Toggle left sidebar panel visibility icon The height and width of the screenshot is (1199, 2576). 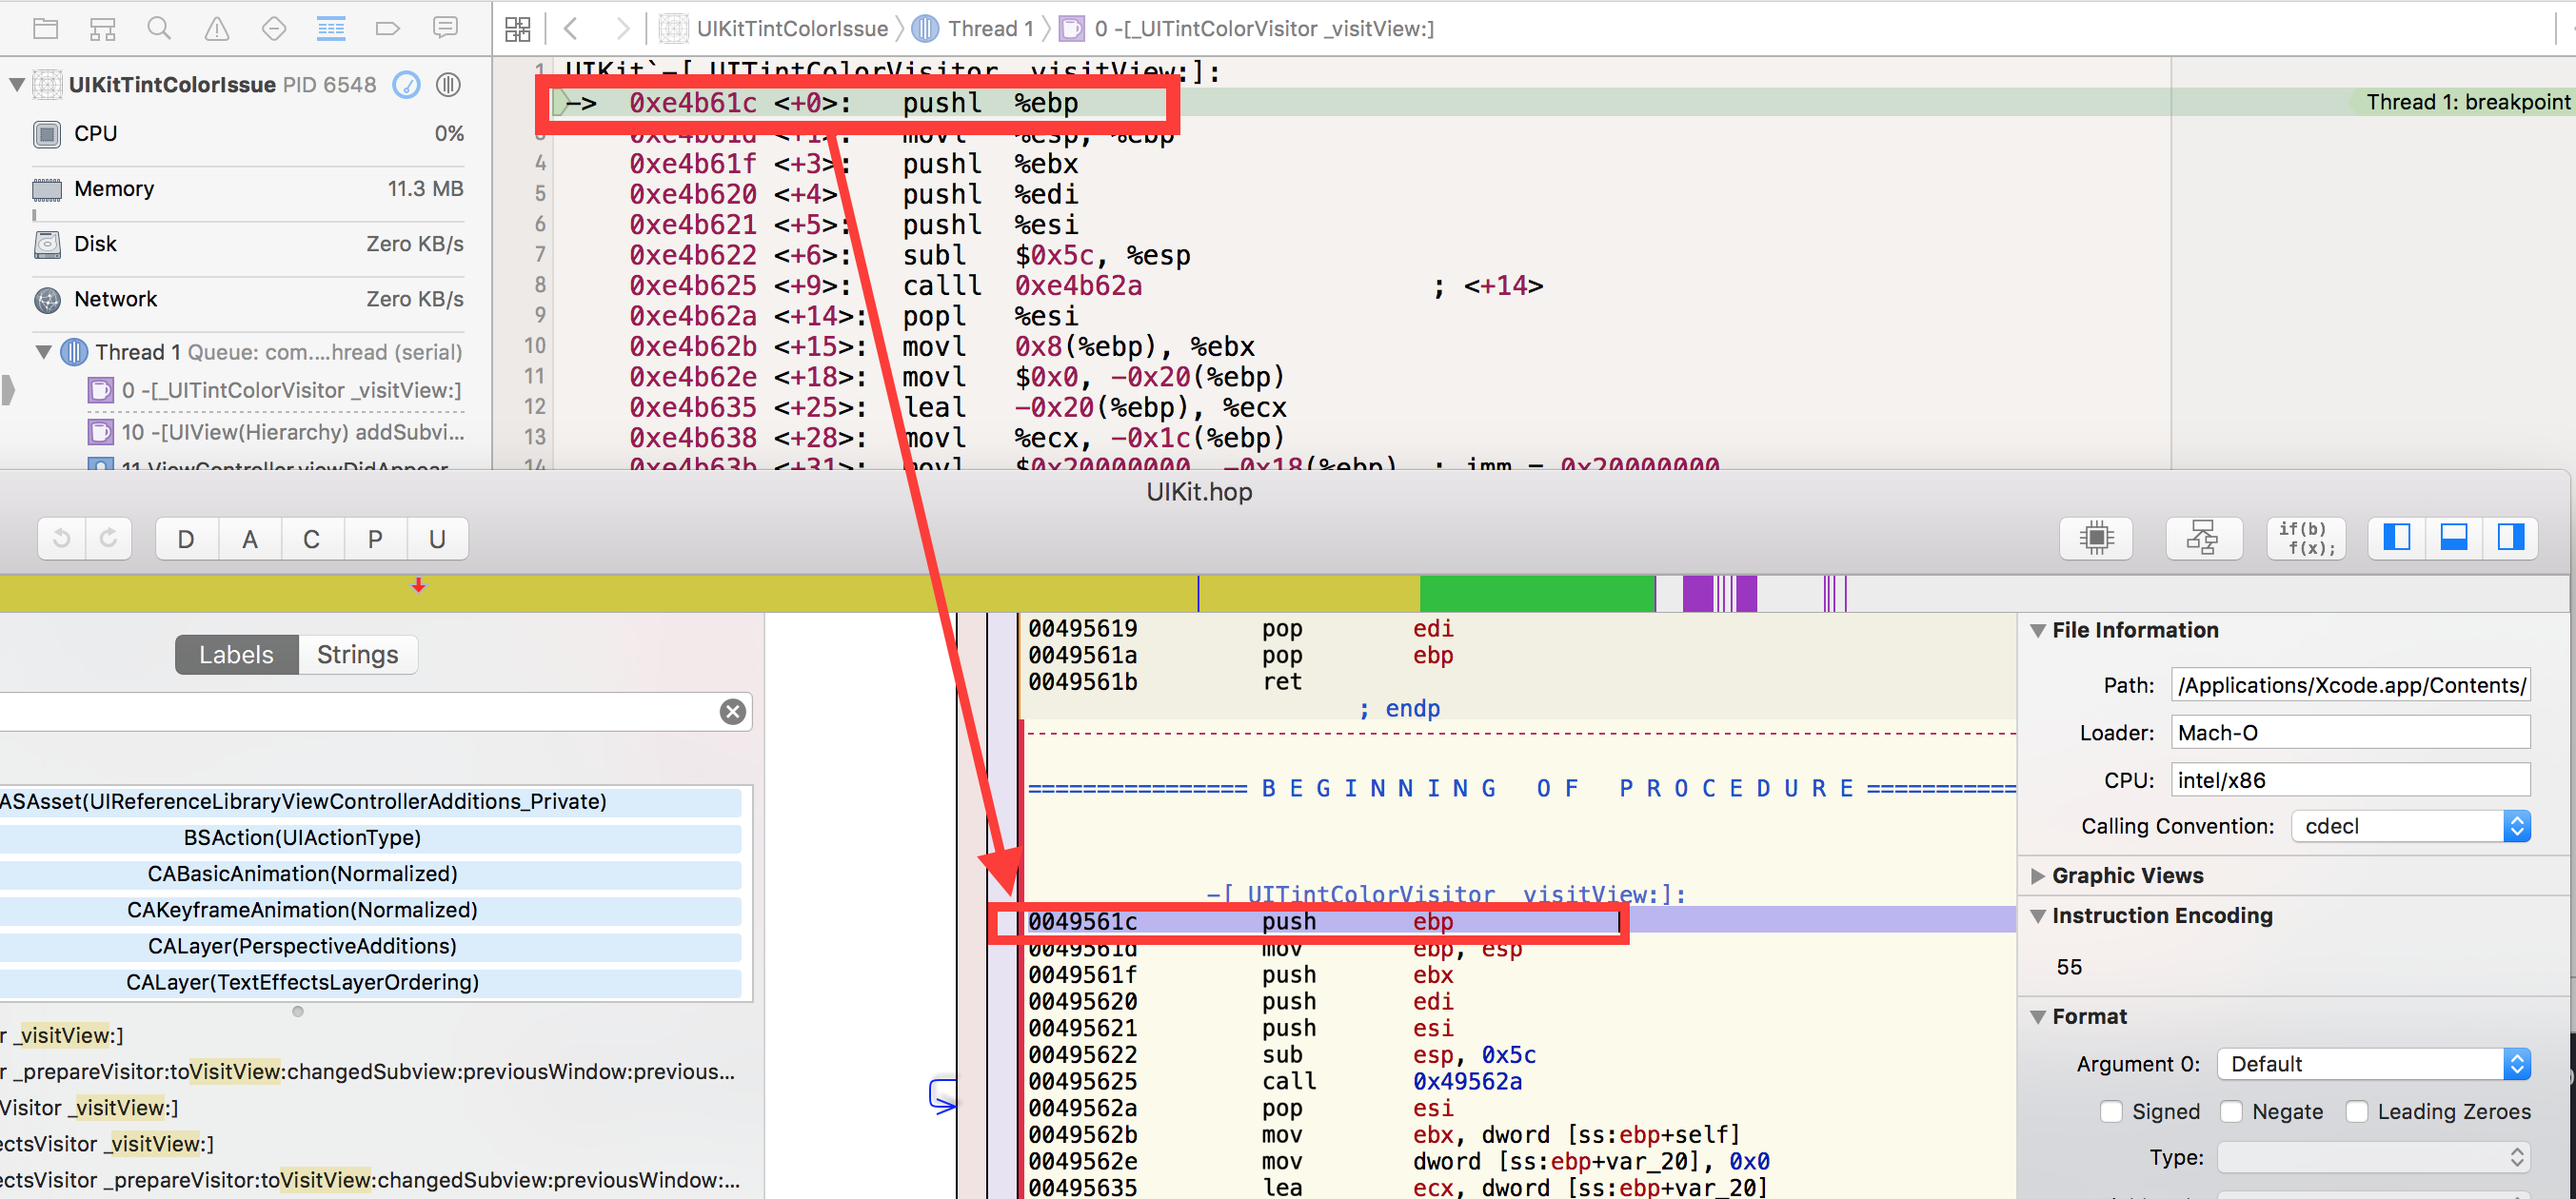[2397, 538]
